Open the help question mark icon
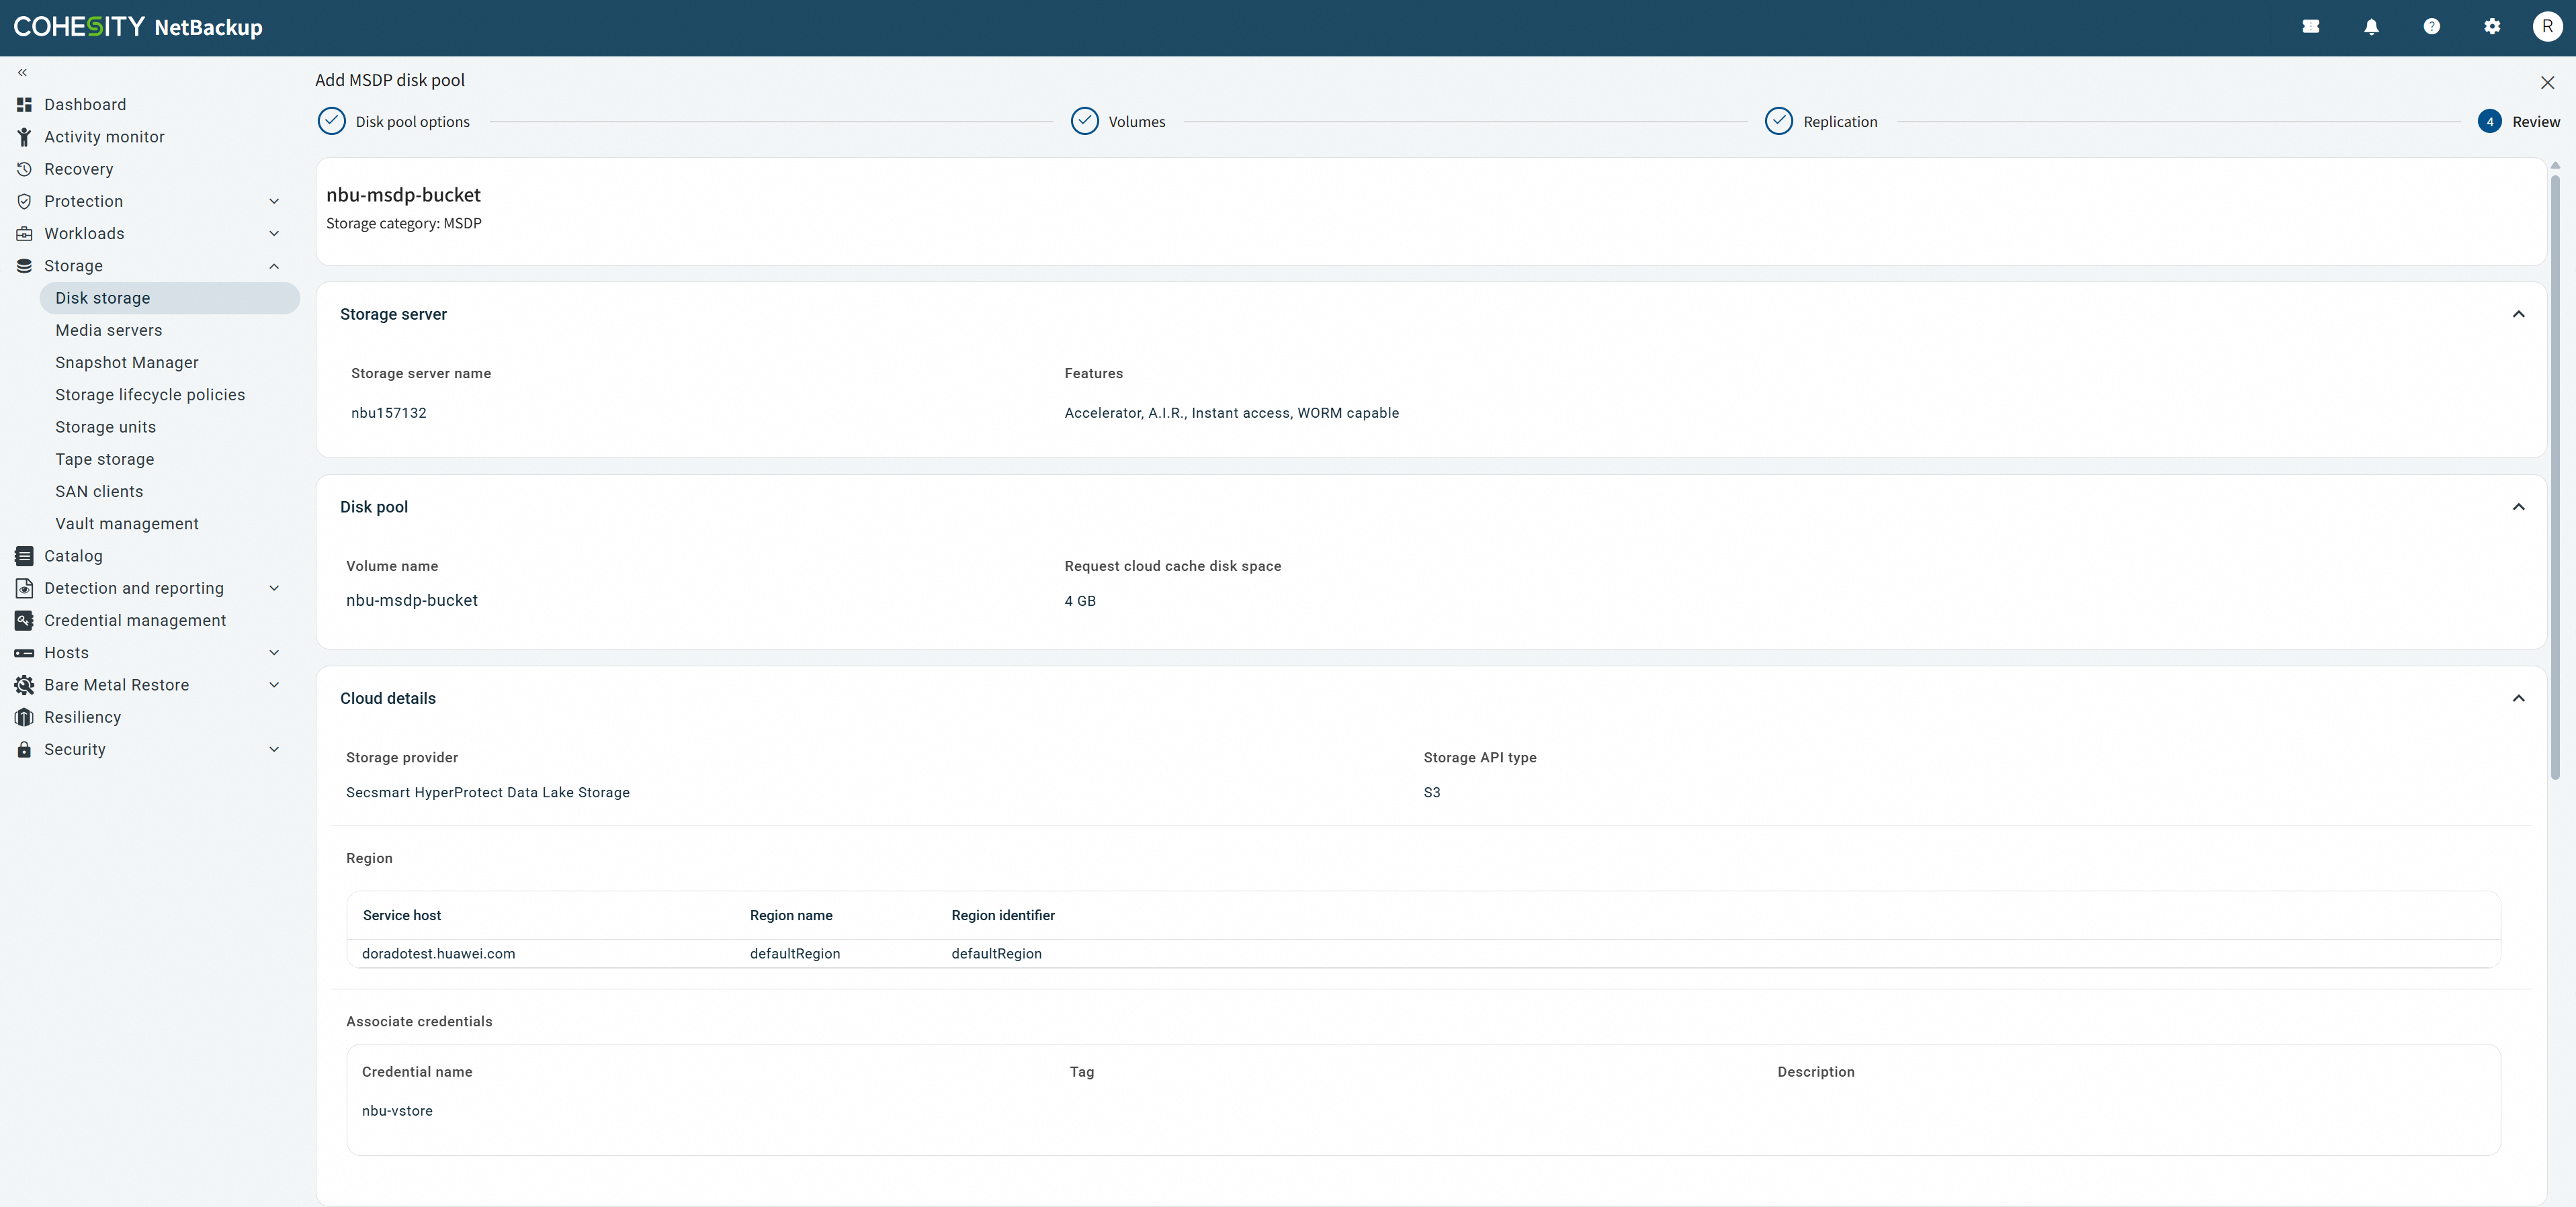This screenshot has width=2576, height=1207. (2432, 27)
